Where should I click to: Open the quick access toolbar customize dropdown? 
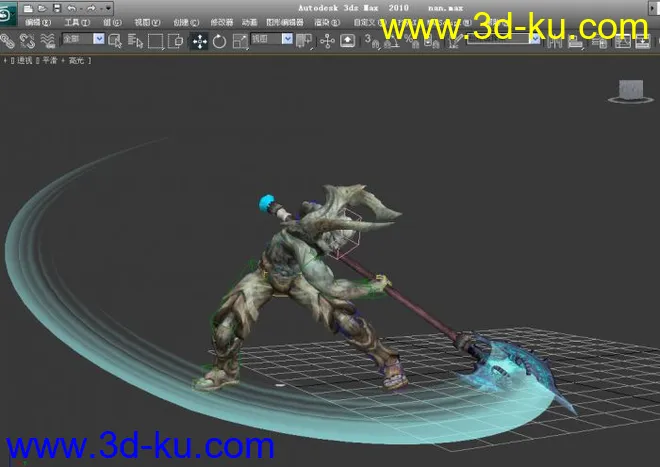pos(108,8)
